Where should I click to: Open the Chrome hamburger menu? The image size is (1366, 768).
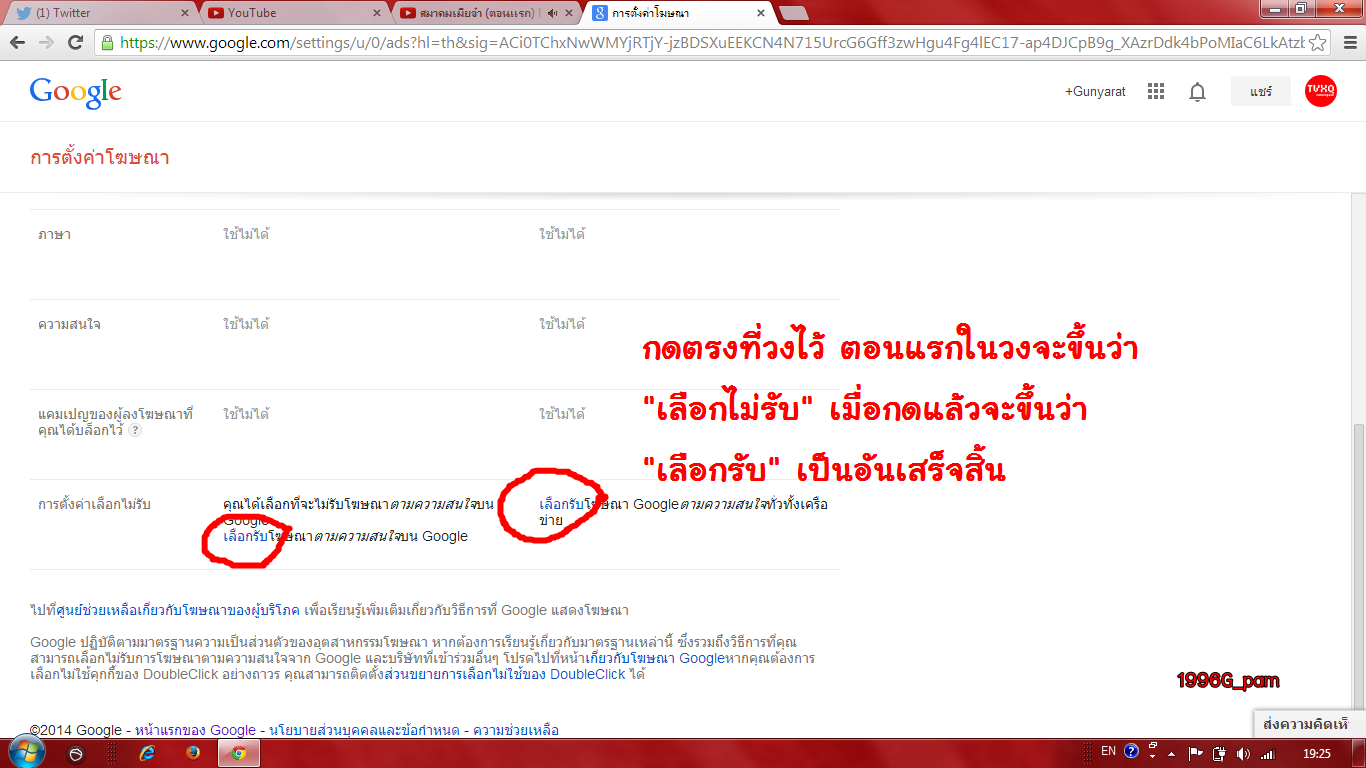(x=1348, y=43)
